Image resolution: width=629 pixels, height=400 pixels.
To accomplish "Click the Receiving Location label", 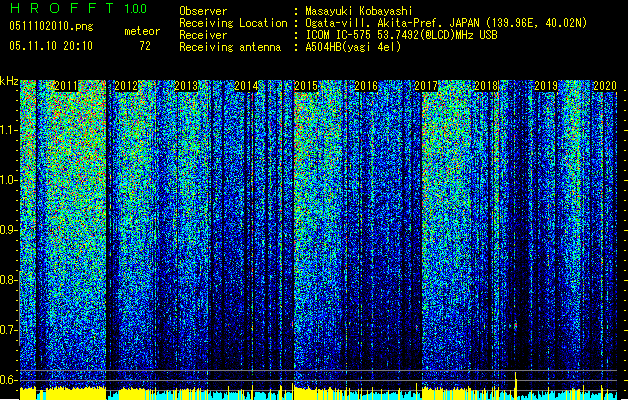I will point(233,23).
